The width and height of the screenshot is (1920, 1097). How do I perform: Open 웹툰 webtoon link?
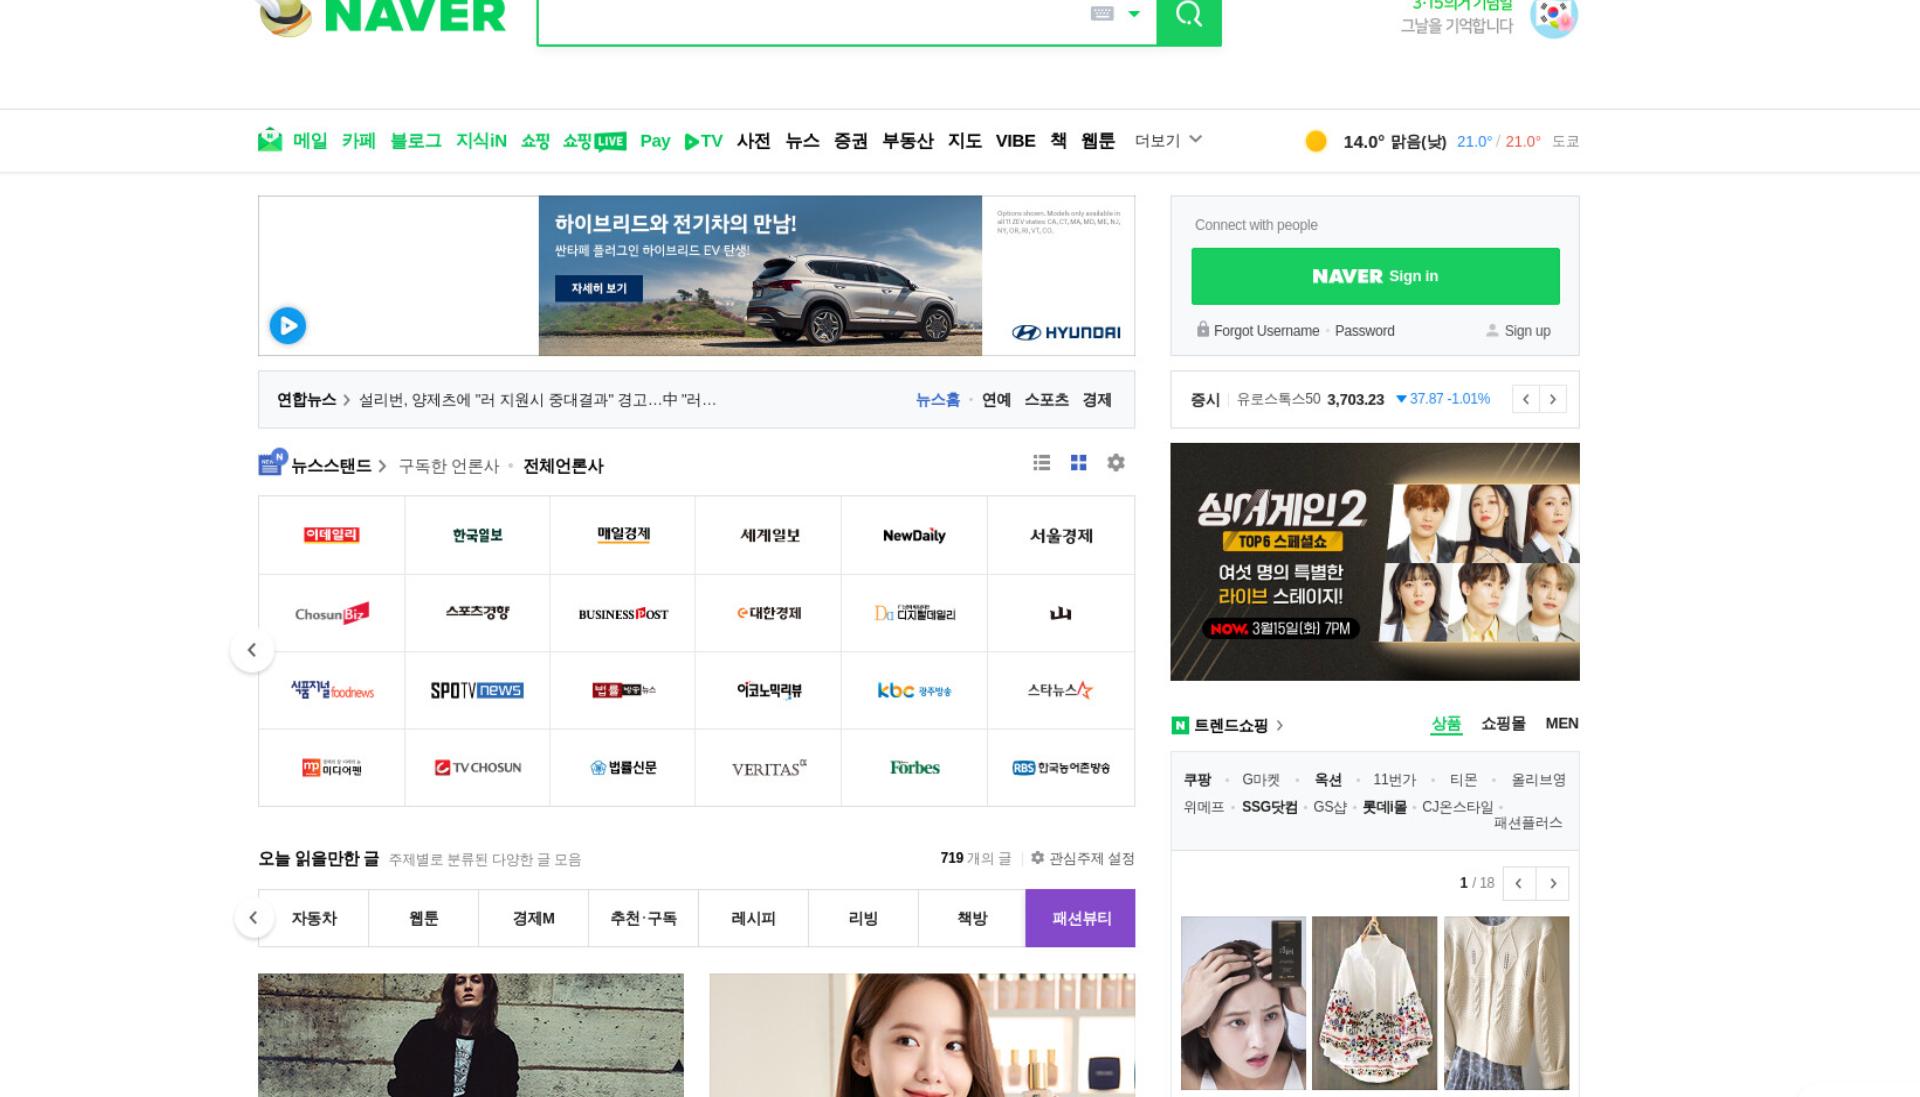[x=1098, y=141]
